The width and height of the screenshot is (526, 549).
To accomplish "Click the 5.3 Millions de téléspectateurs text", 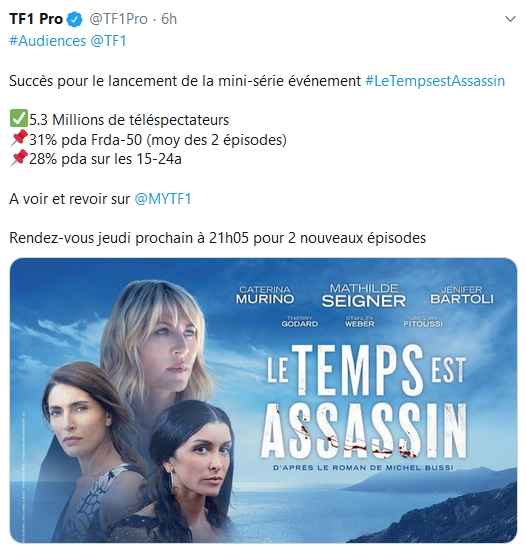I will [x=129, y=120].
